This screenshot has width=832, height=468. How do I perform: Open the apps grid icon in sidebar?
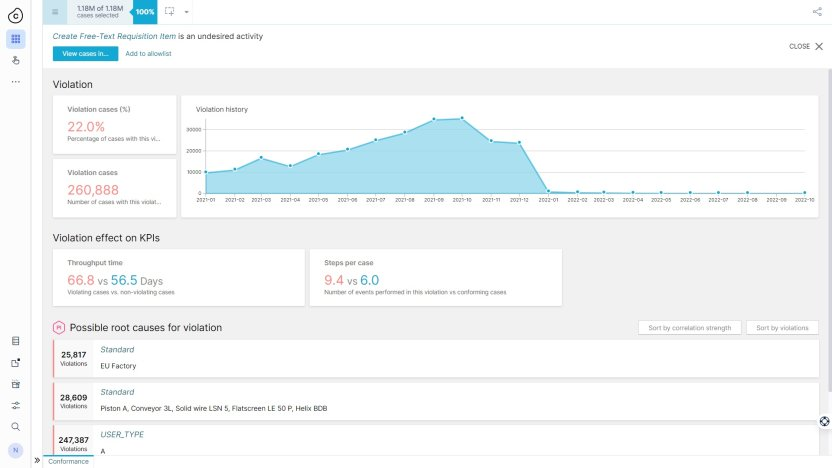pyautogui.click(x=15, y=39)
